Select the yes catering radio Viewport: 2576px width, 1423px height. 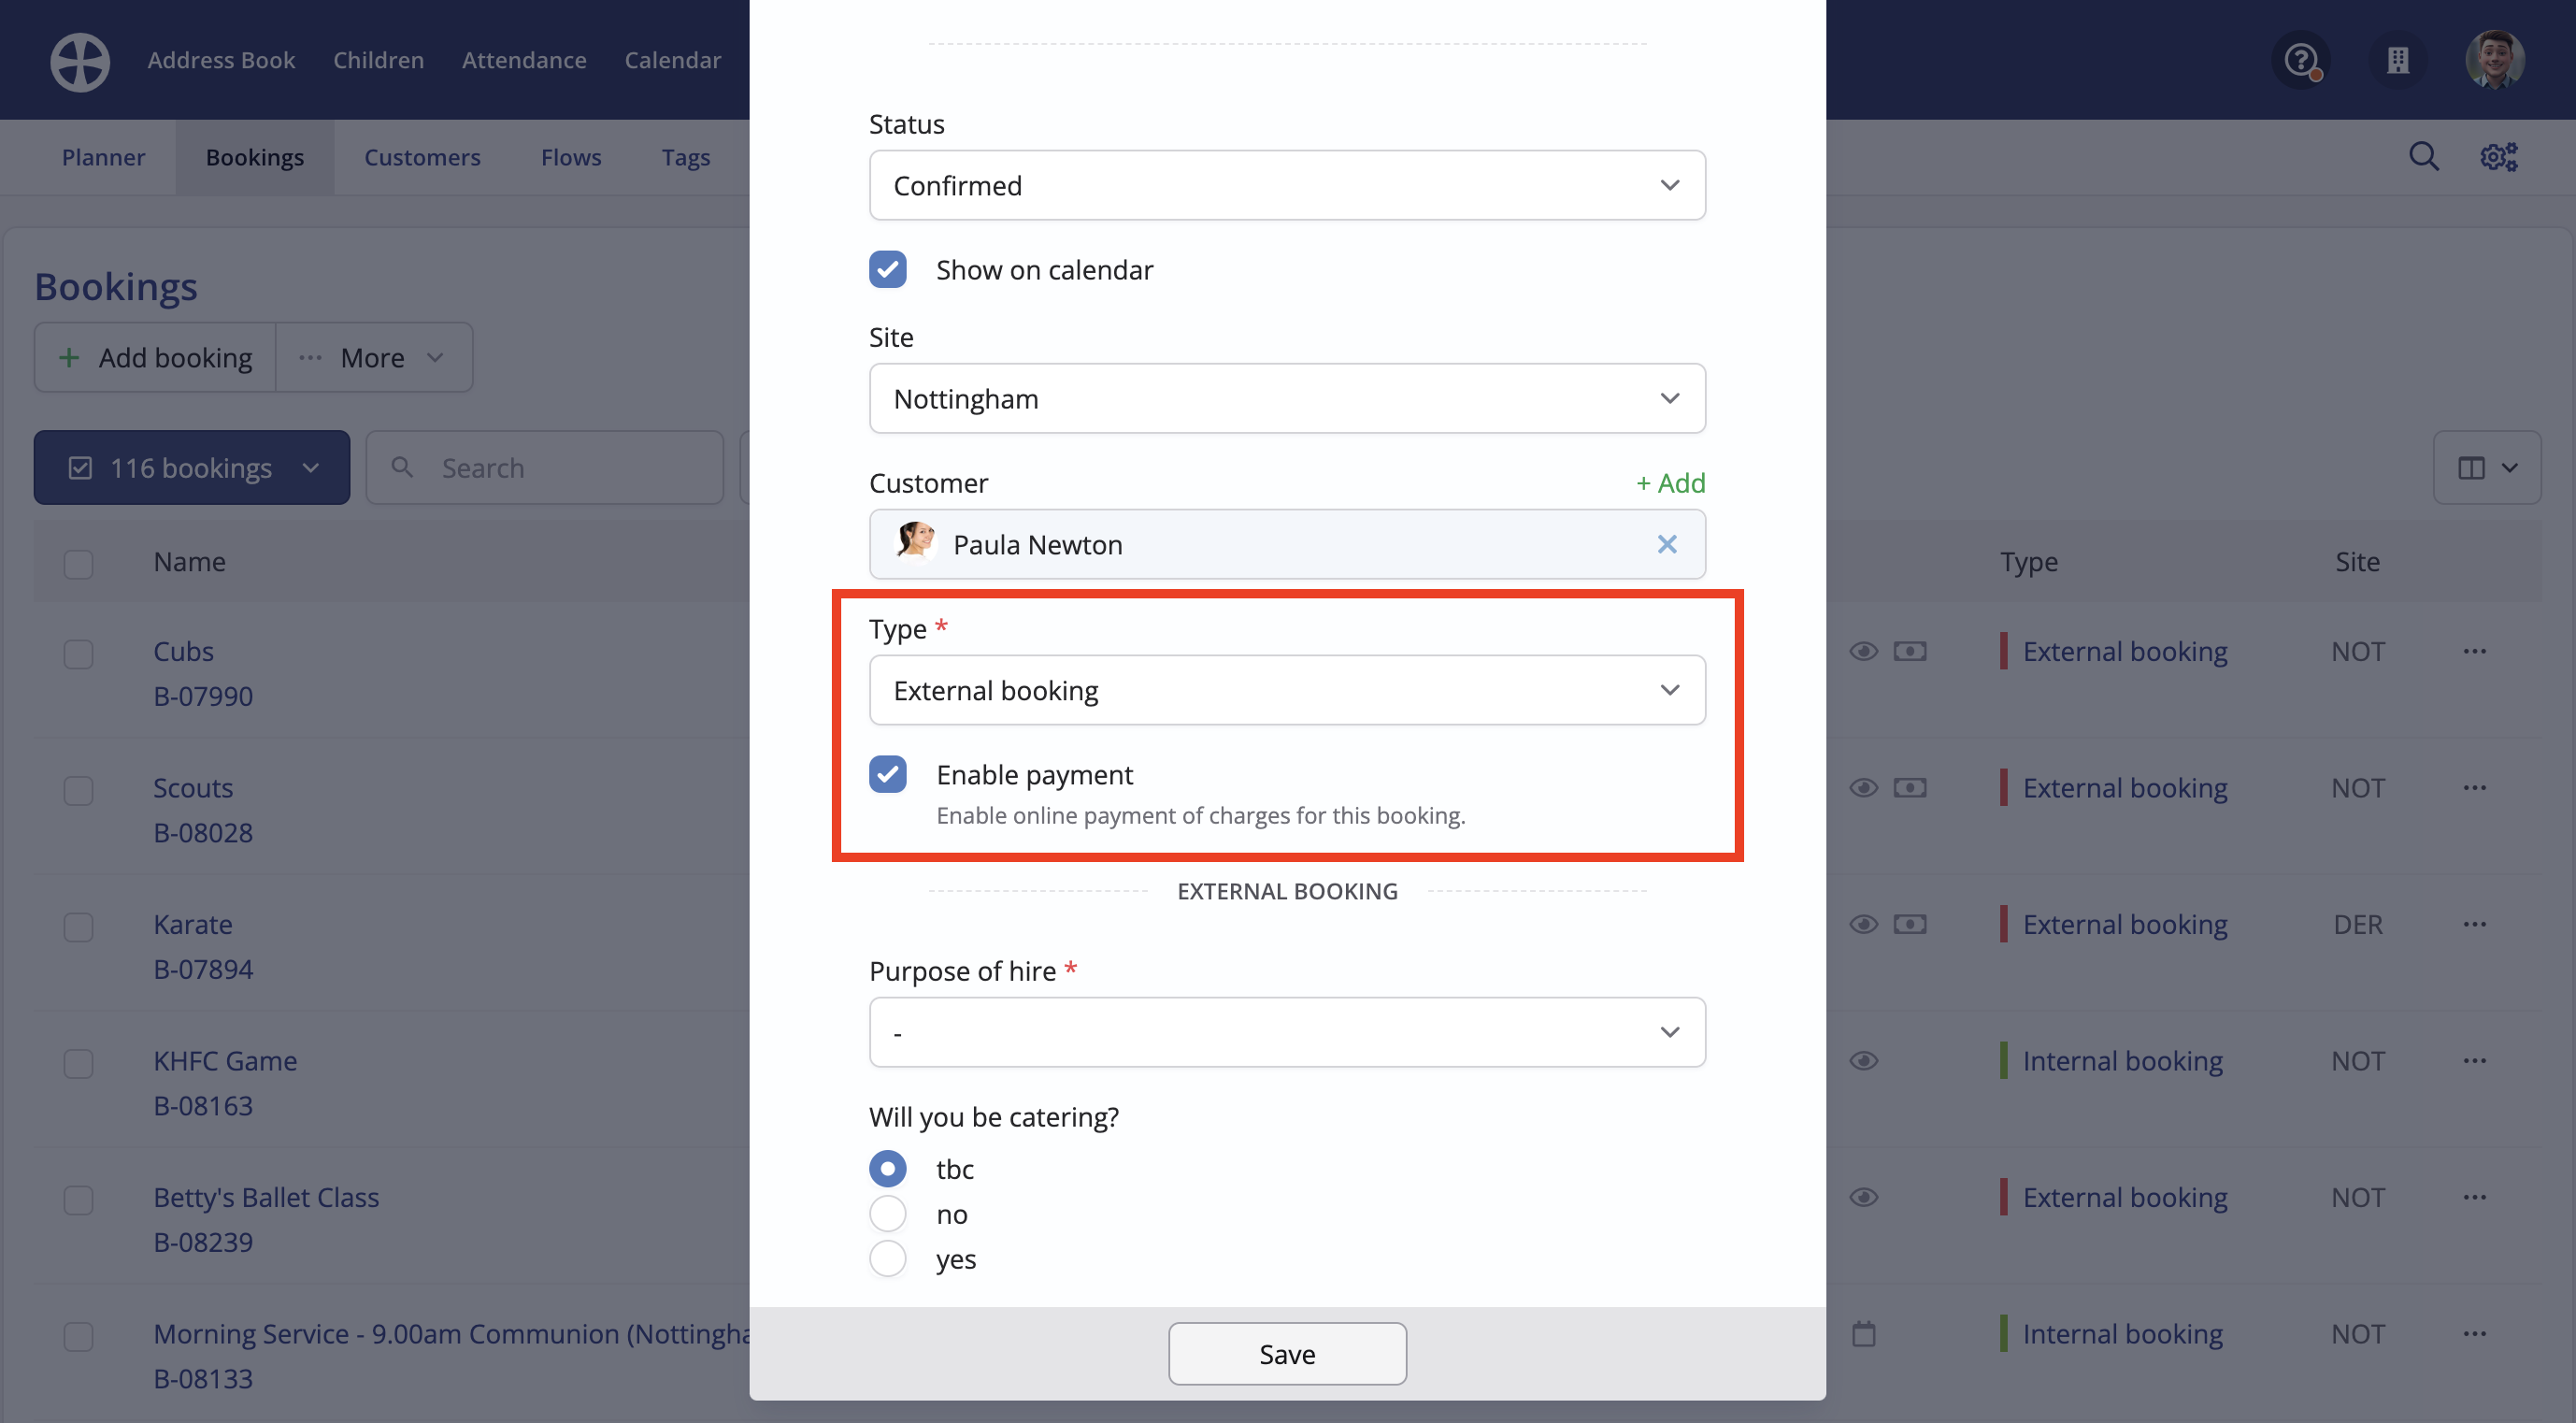coord(887,1258)
